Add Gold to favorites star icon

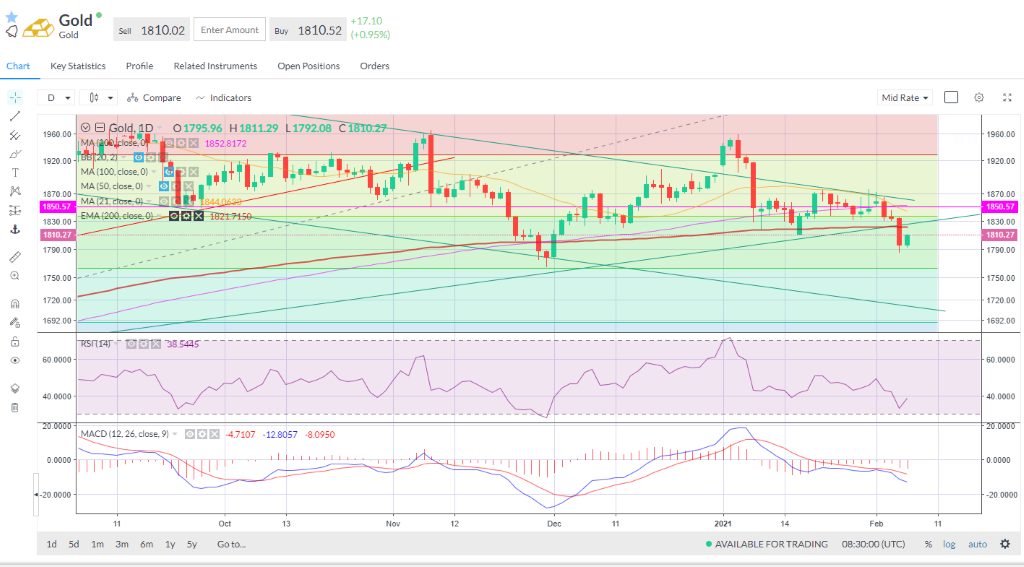click(x=12, y=17)
